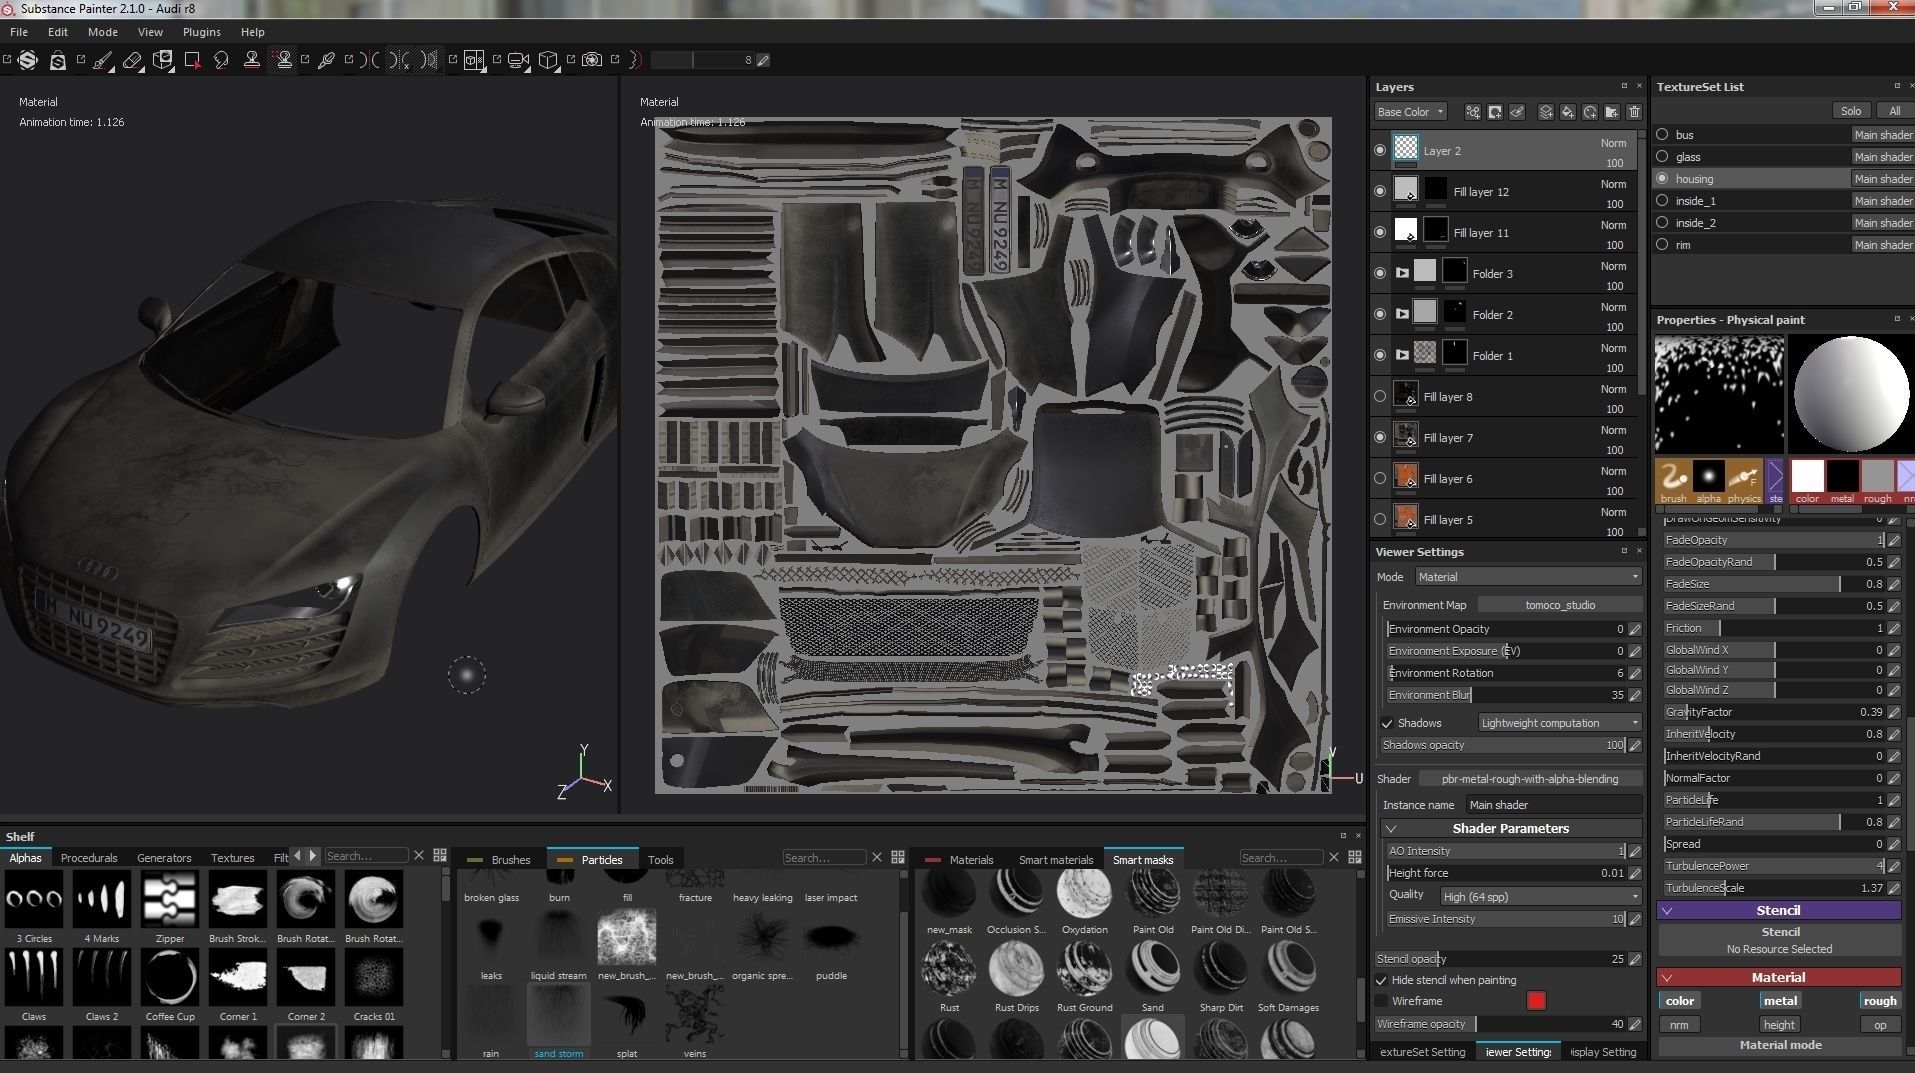Select the rim texture set radio

(x=1662, y=244)
